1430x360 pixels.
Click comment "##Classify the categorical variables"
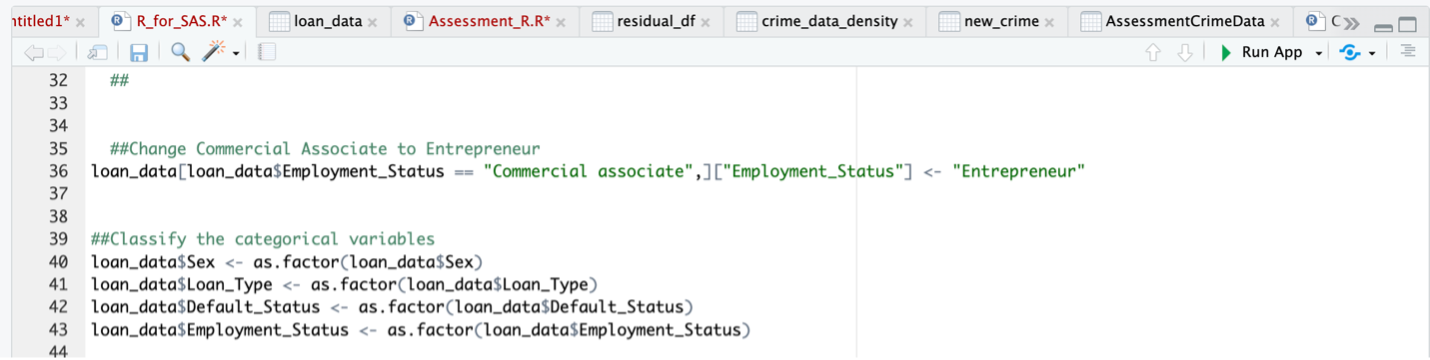(263, 239)
